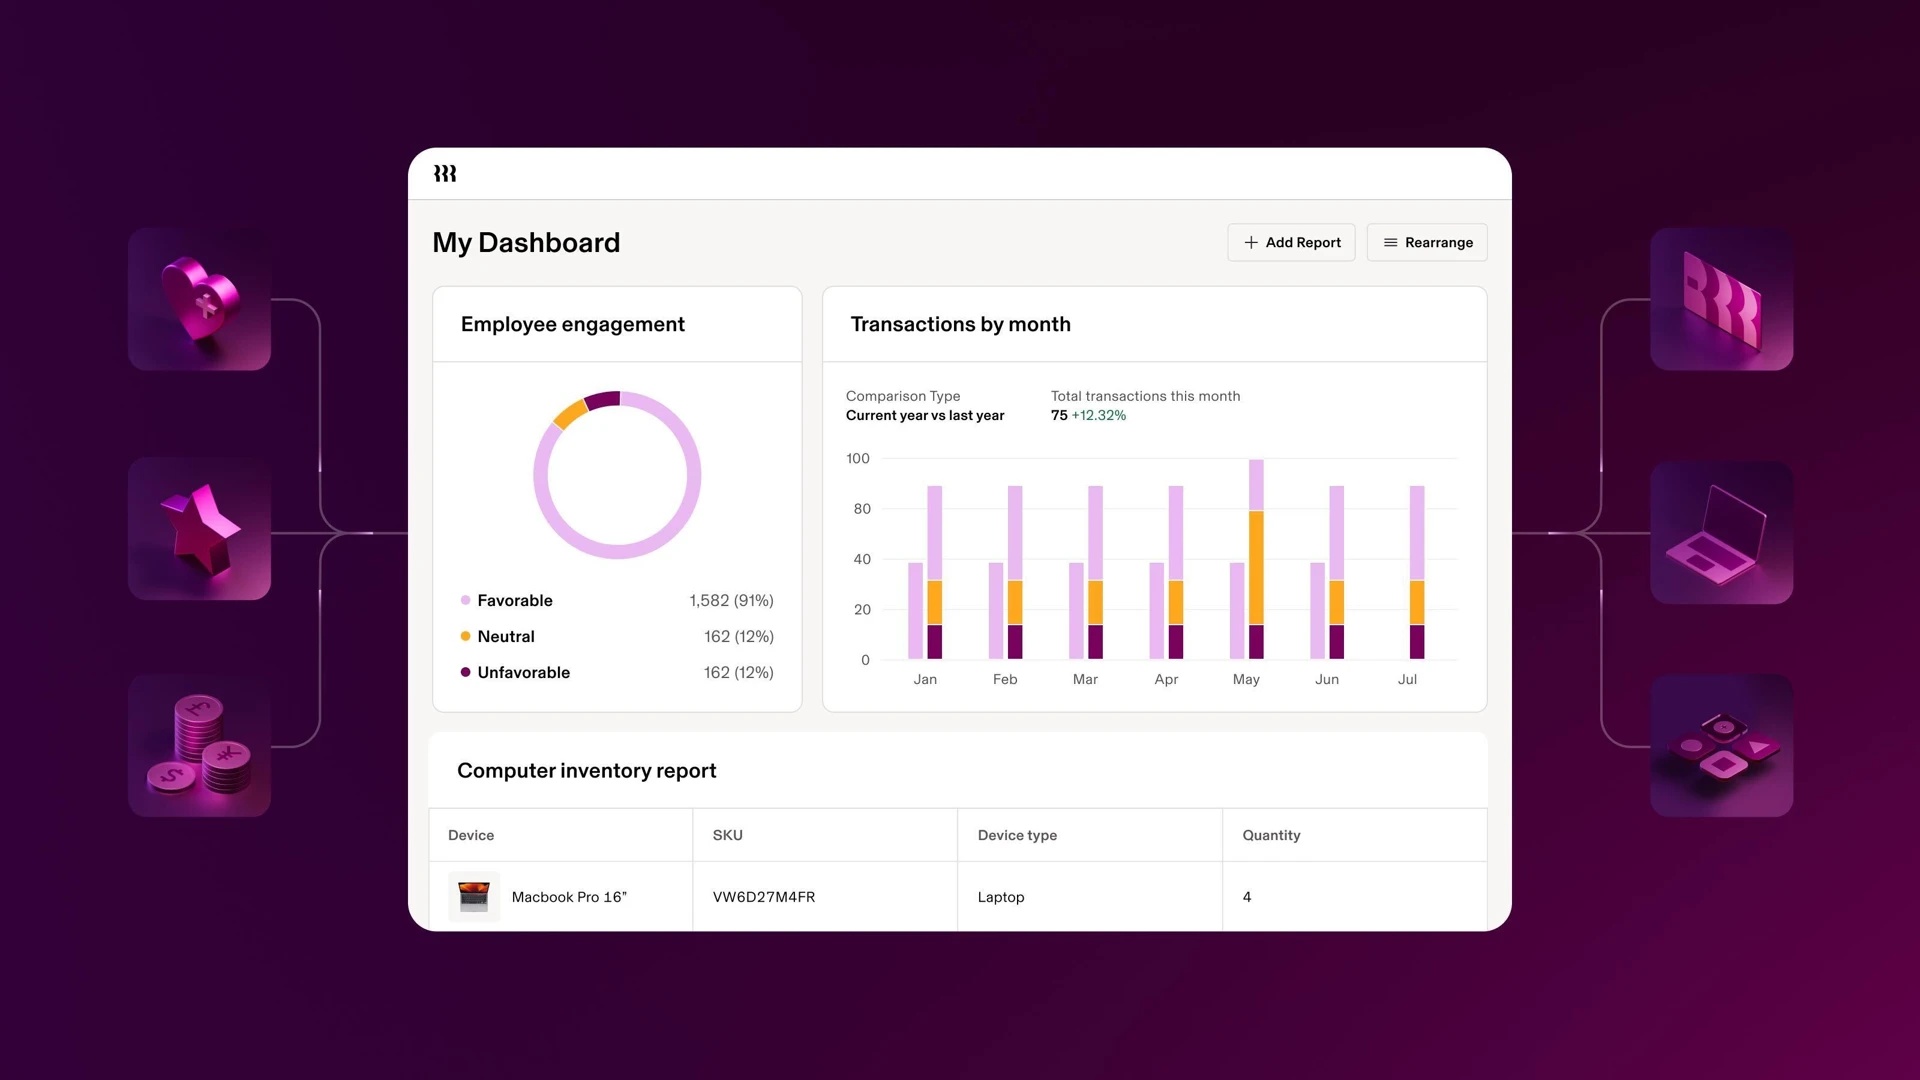Toggle the Unfavorable legend item

523,673
